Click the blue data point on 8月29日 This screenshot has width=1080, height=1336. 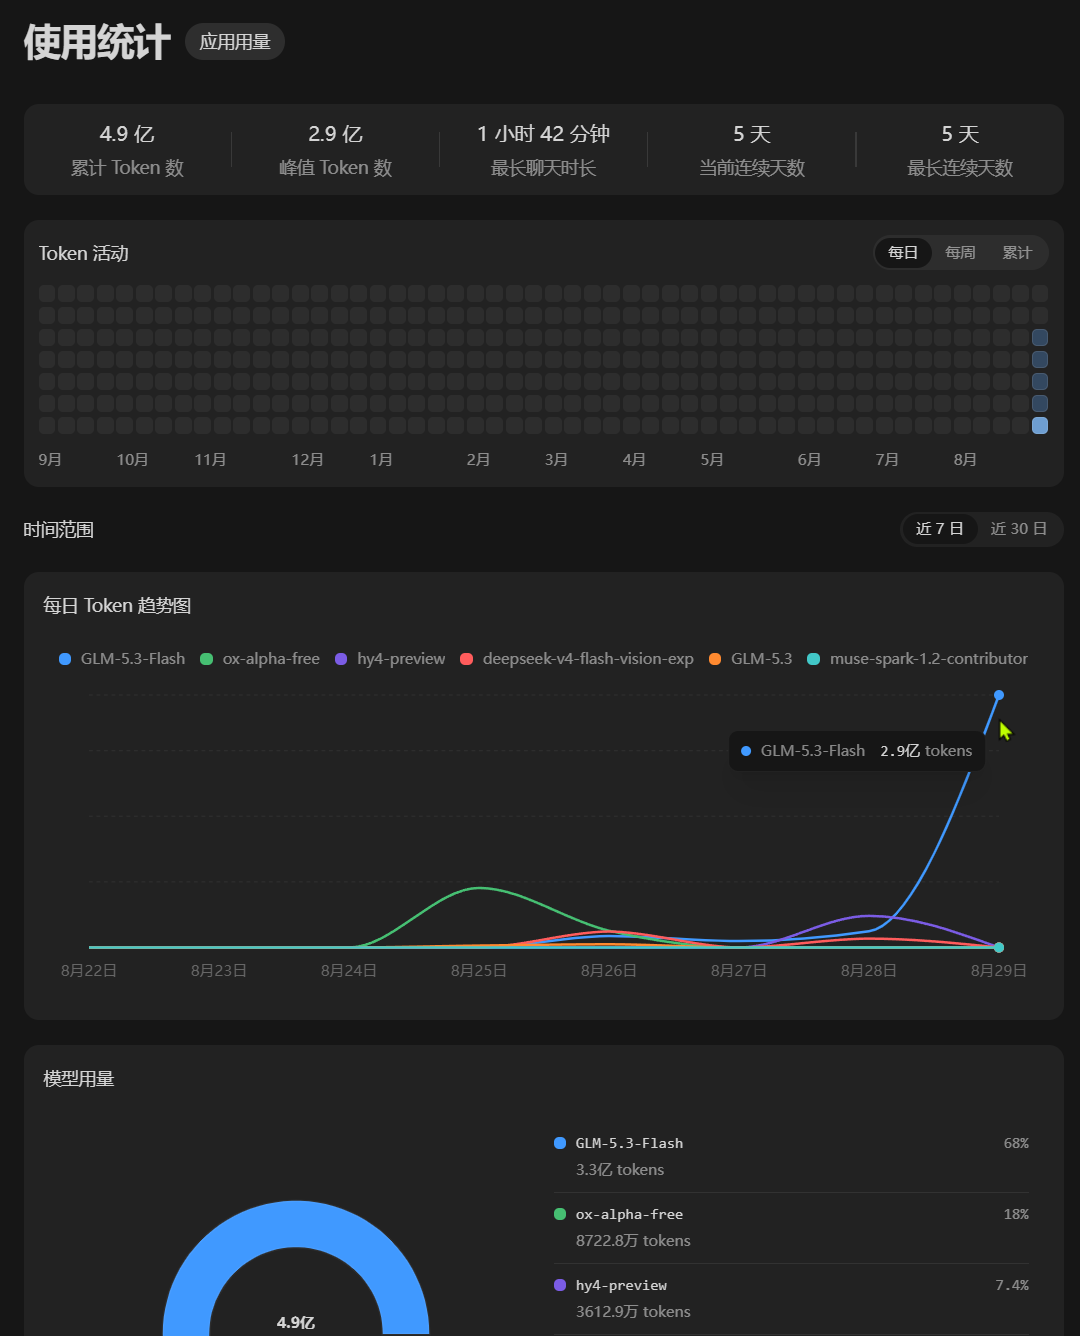[x=999, y=695]
